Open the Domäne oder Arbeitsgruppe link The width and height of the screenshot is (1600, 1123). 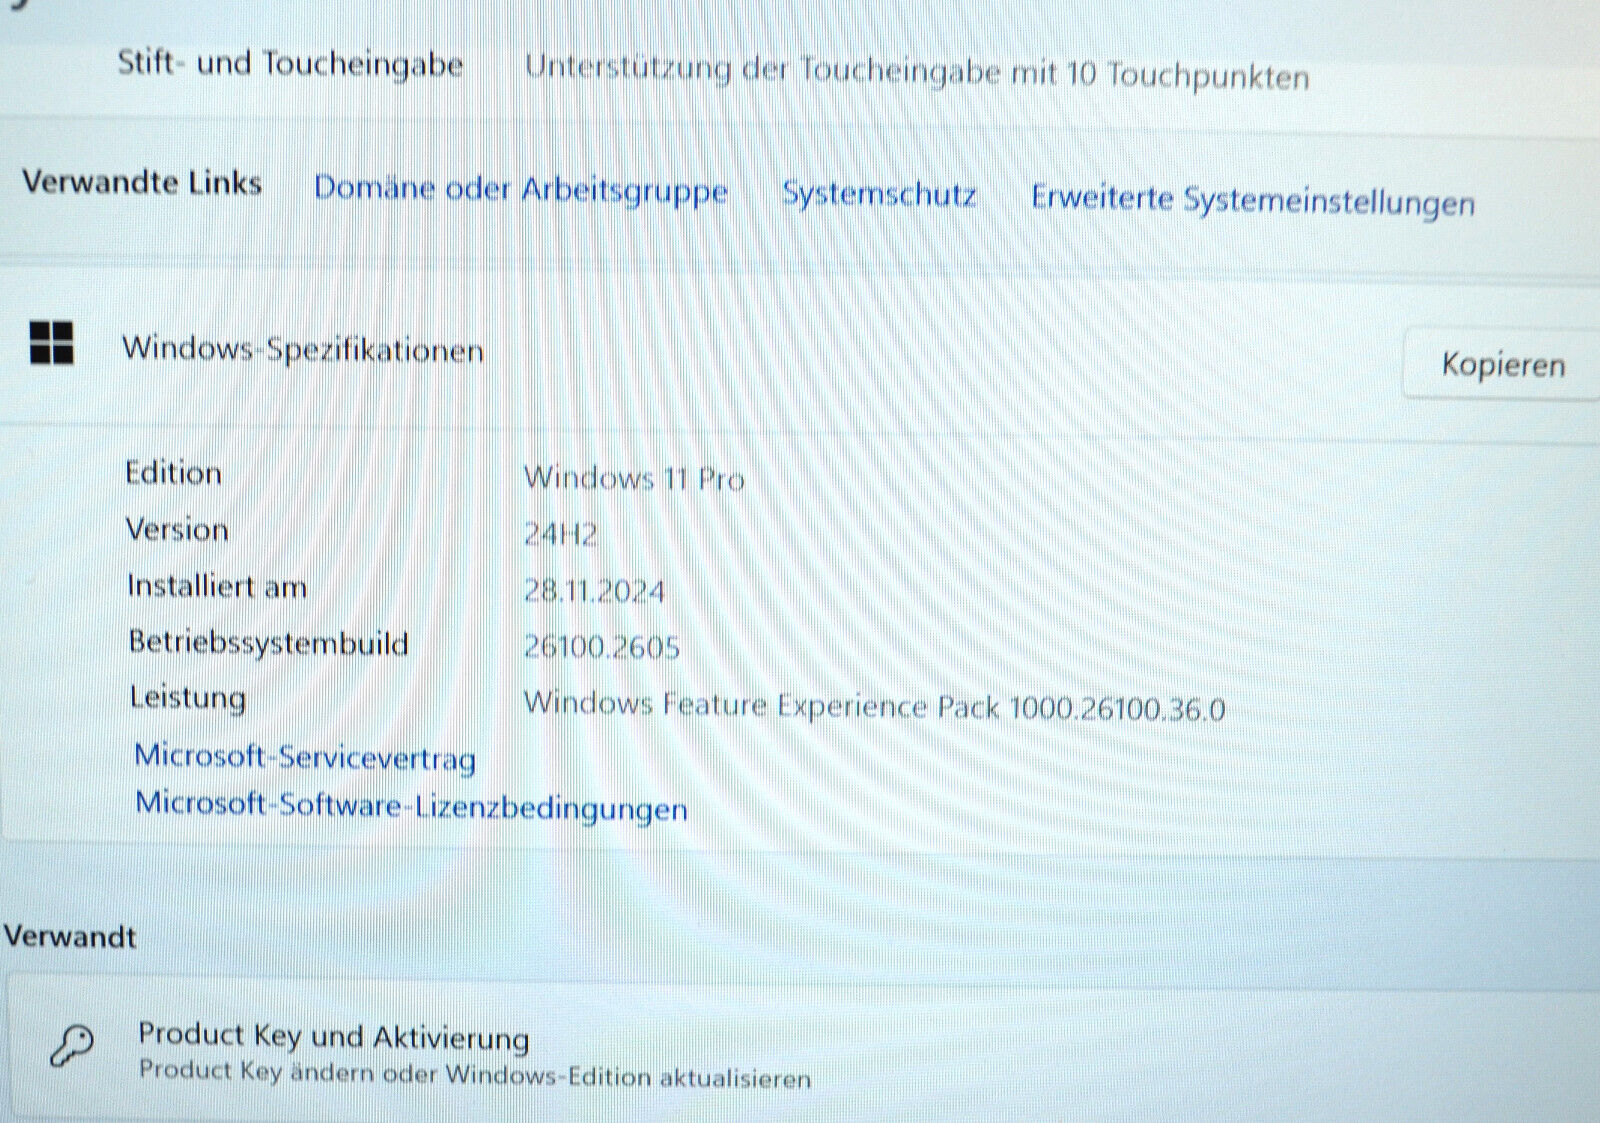(520, 189)
